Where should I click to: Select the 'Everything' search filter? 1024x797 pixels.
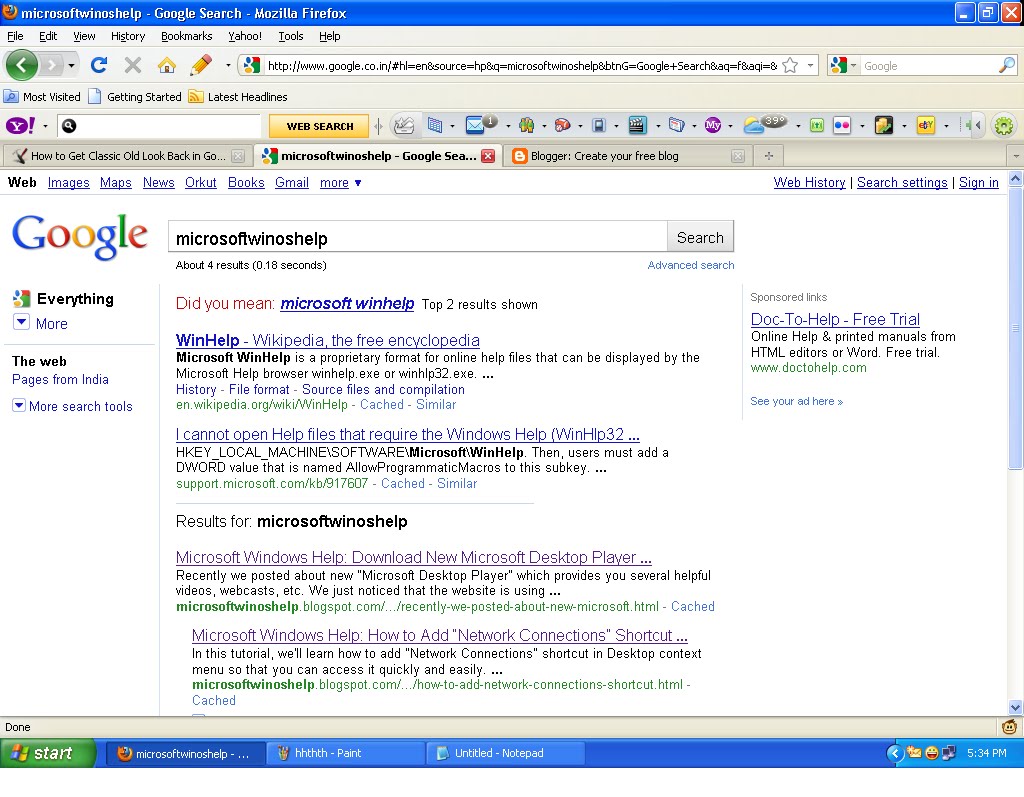coord(76,299)
